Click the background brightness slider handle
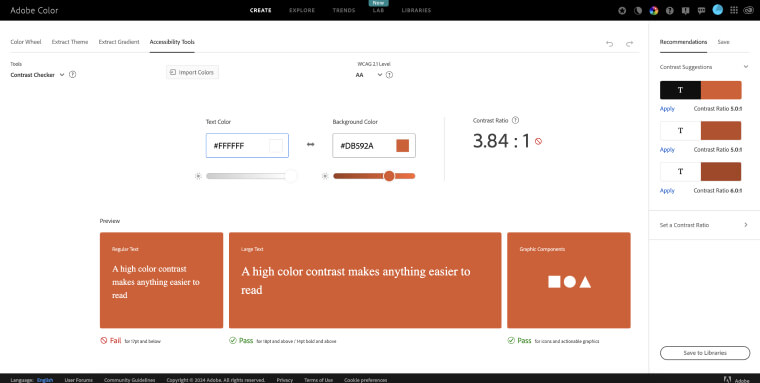Viewport: 760px width, 383px height. 389,176
